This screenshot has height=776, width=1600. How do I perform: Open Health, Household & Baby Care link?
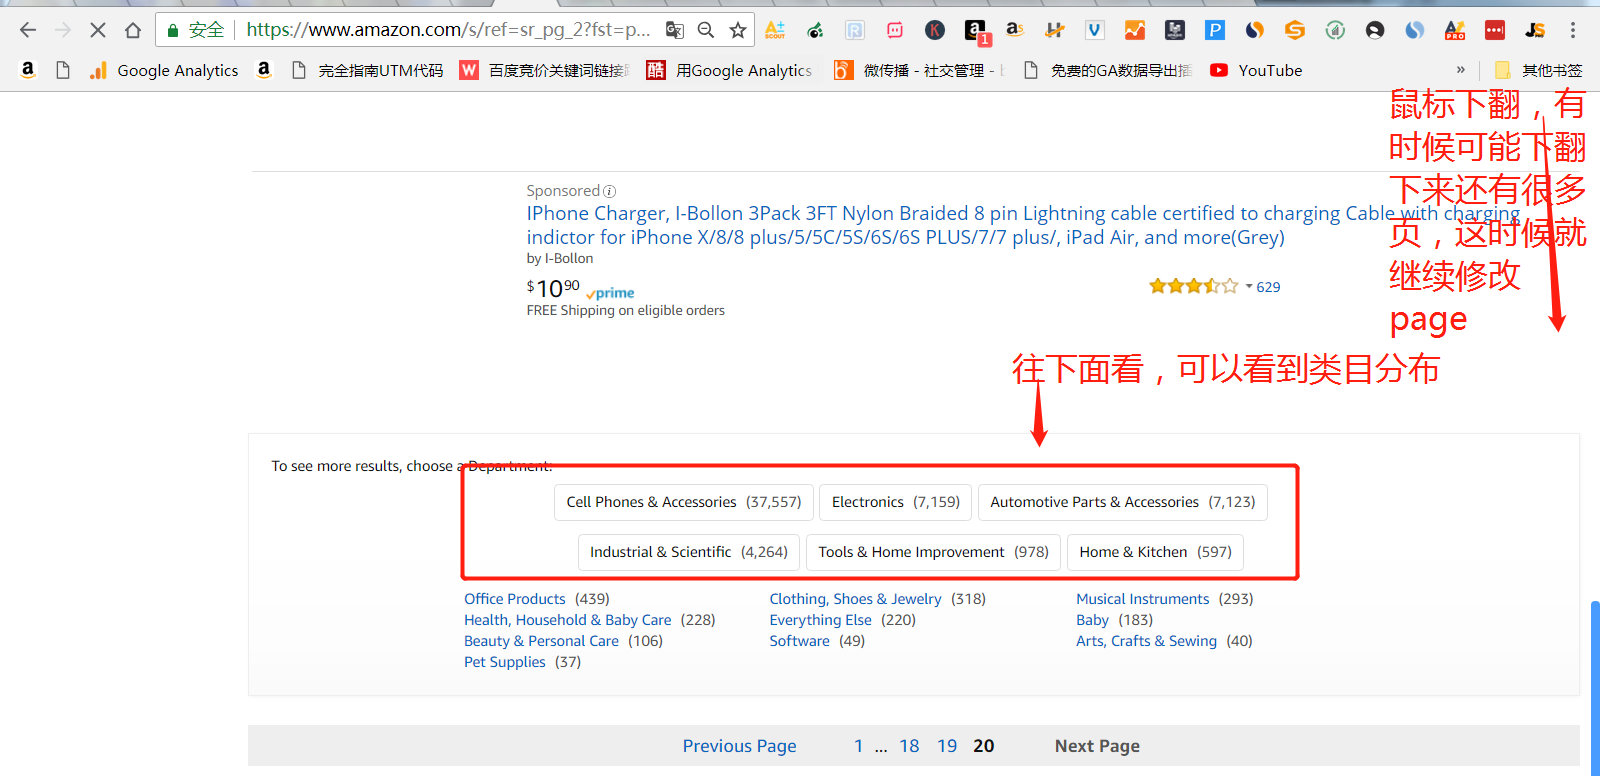tap(568, 620)
